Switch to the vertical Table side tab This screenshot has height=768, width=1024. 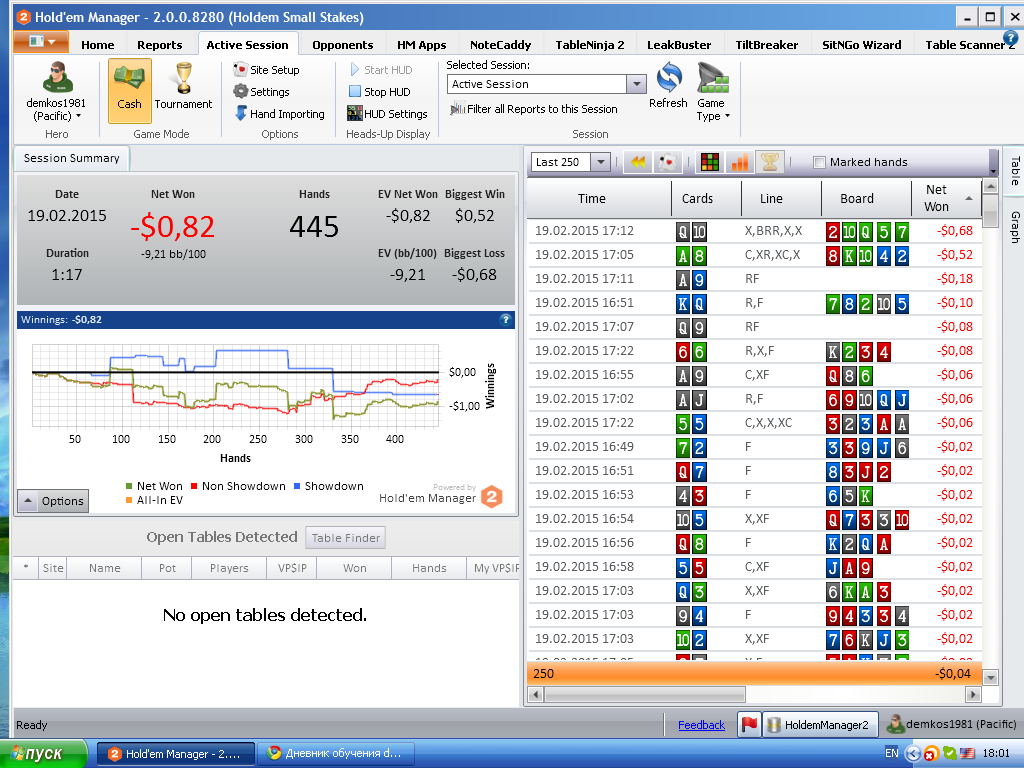(x=1015, y=170)
